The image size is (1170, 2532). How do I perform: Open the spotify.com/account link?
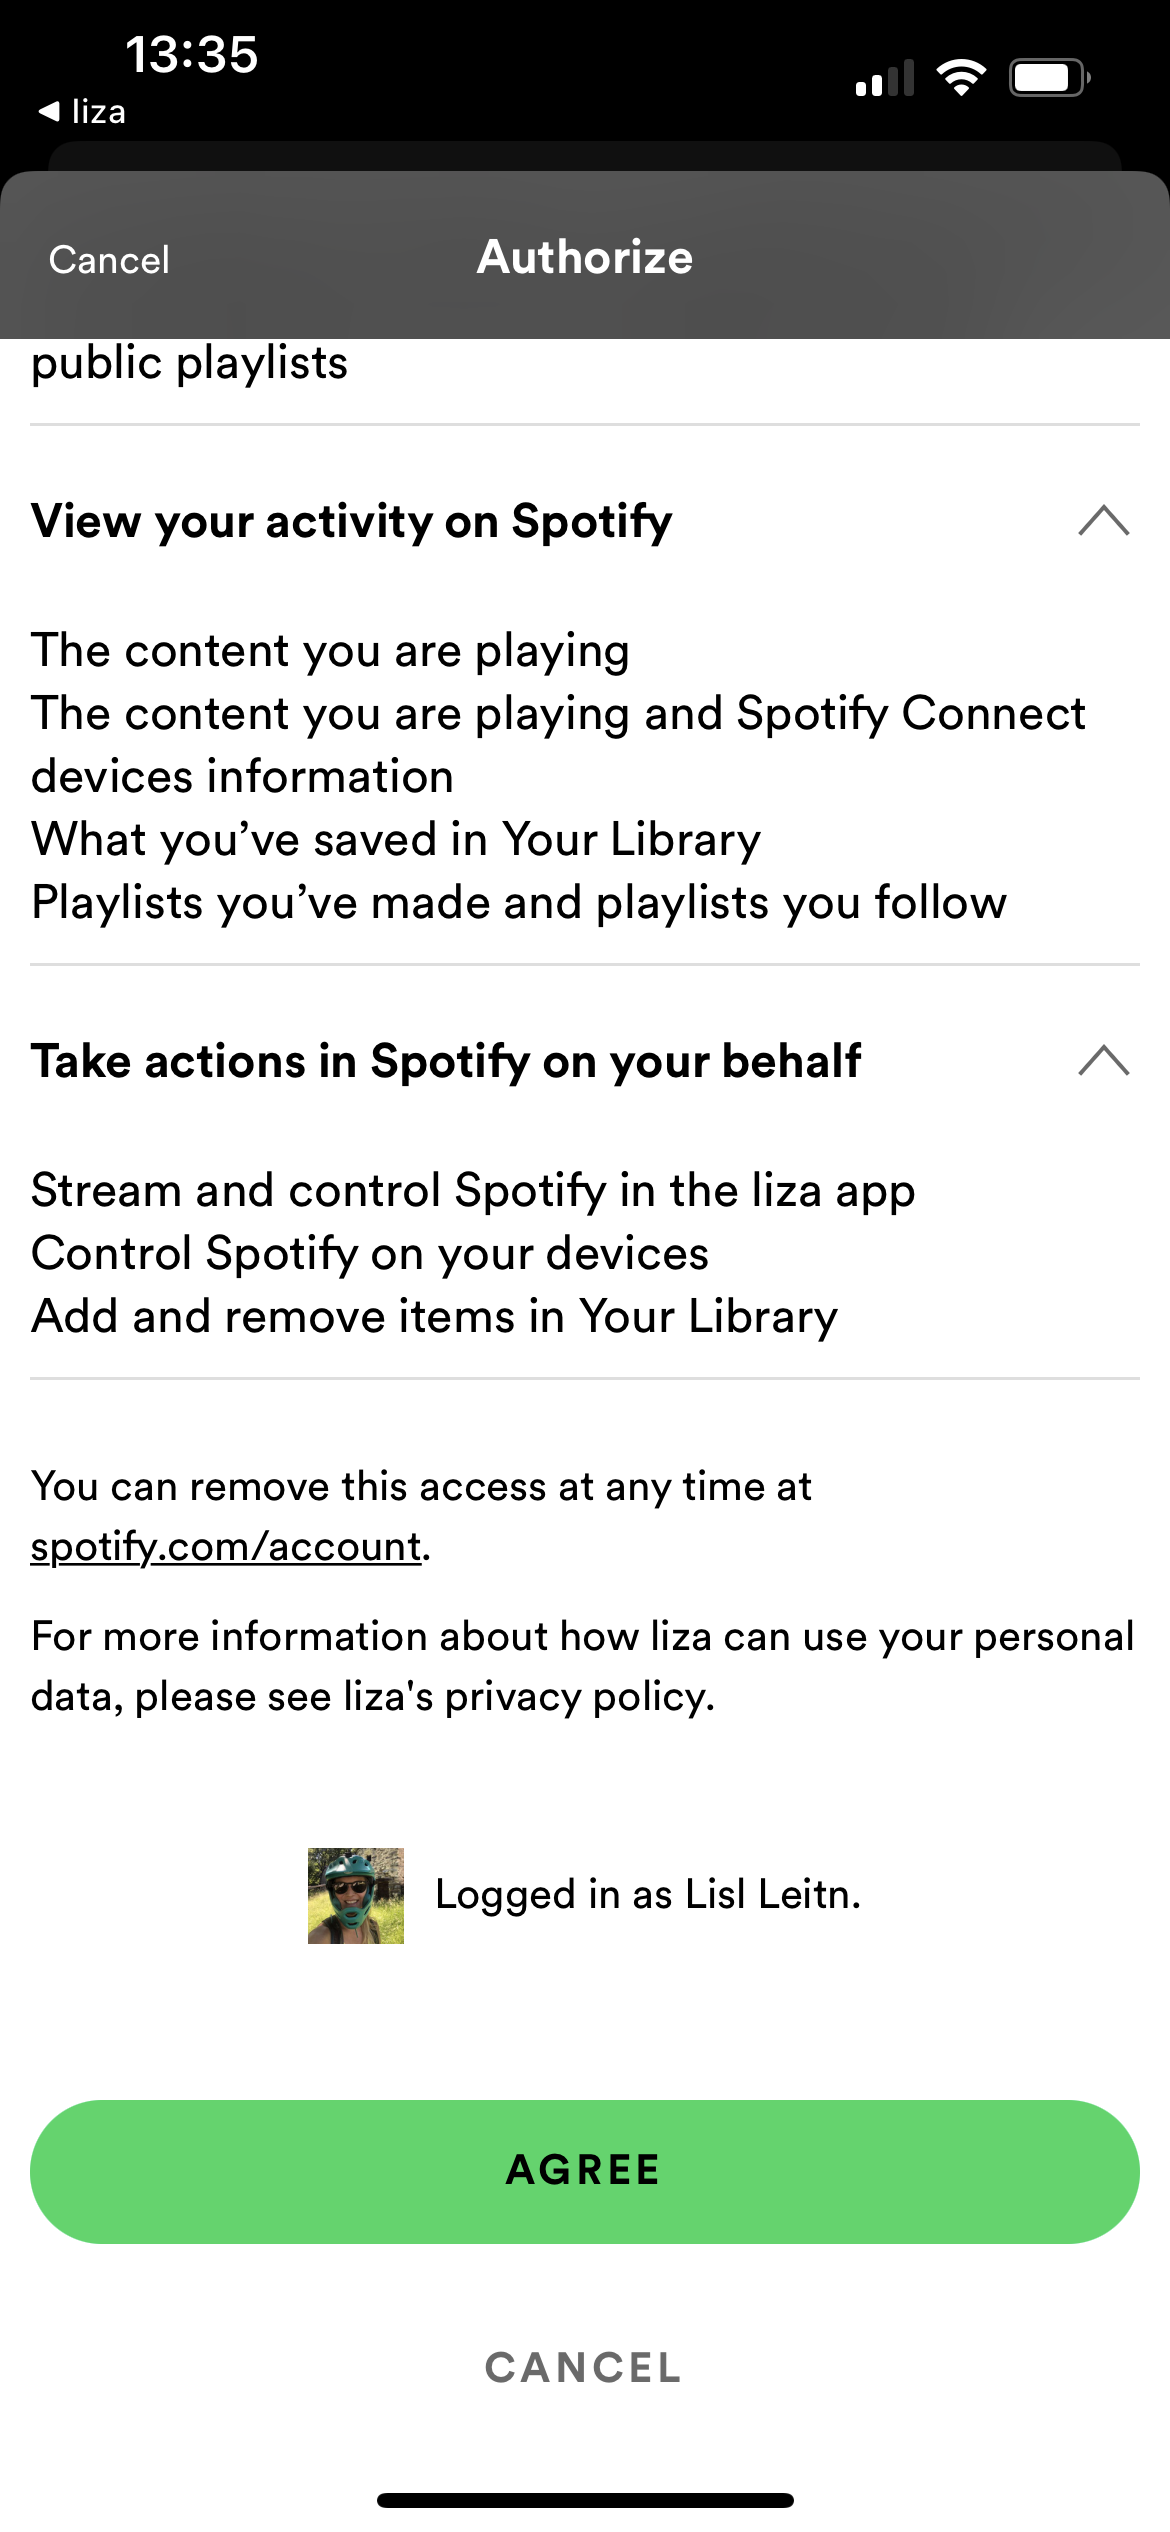[226, 1546]
